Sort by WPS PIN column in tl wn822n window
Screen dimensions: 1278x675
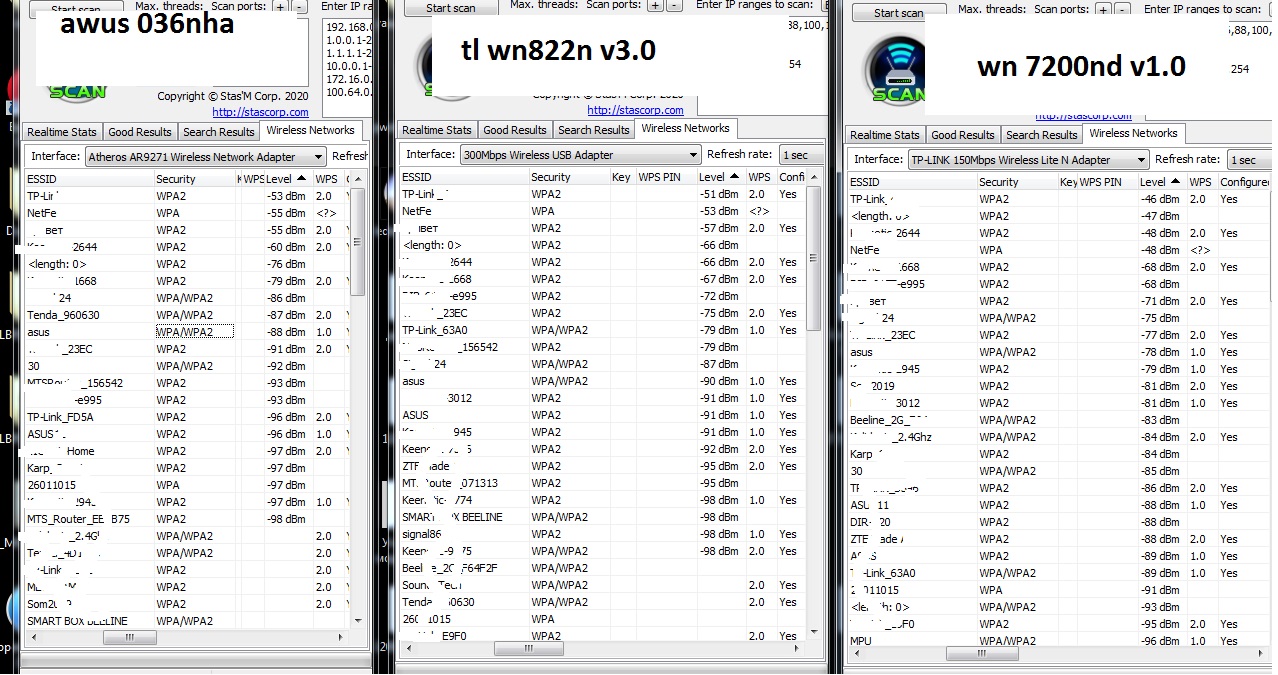tap(666, 177)
